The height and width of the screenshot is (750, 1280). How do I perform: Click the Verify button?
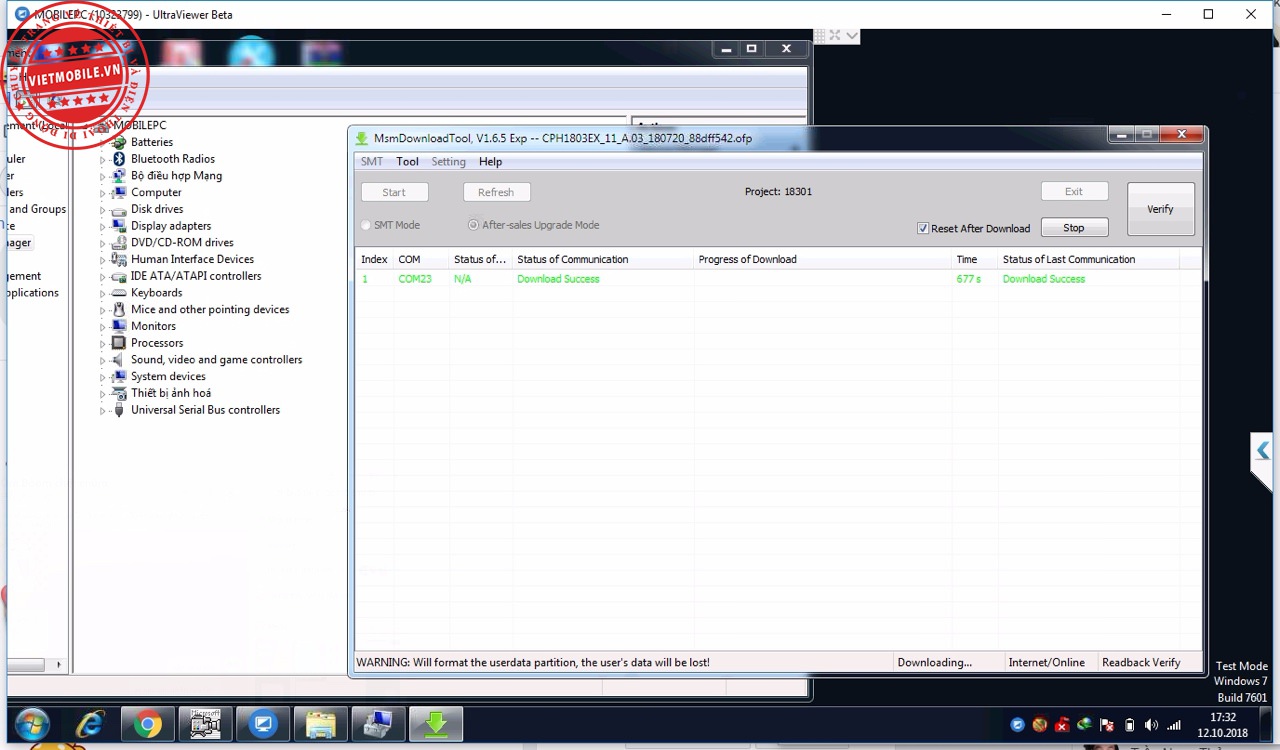click(x=1160, y=209)
